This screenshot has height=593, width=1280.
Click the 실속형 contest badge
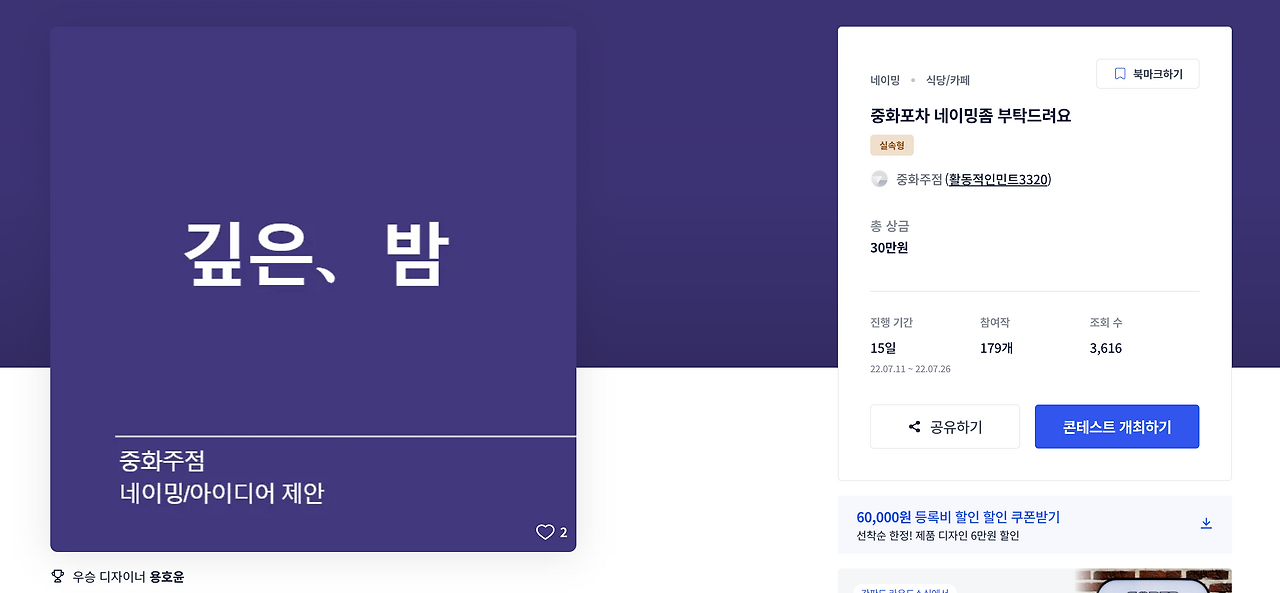[x=890, y=144]
